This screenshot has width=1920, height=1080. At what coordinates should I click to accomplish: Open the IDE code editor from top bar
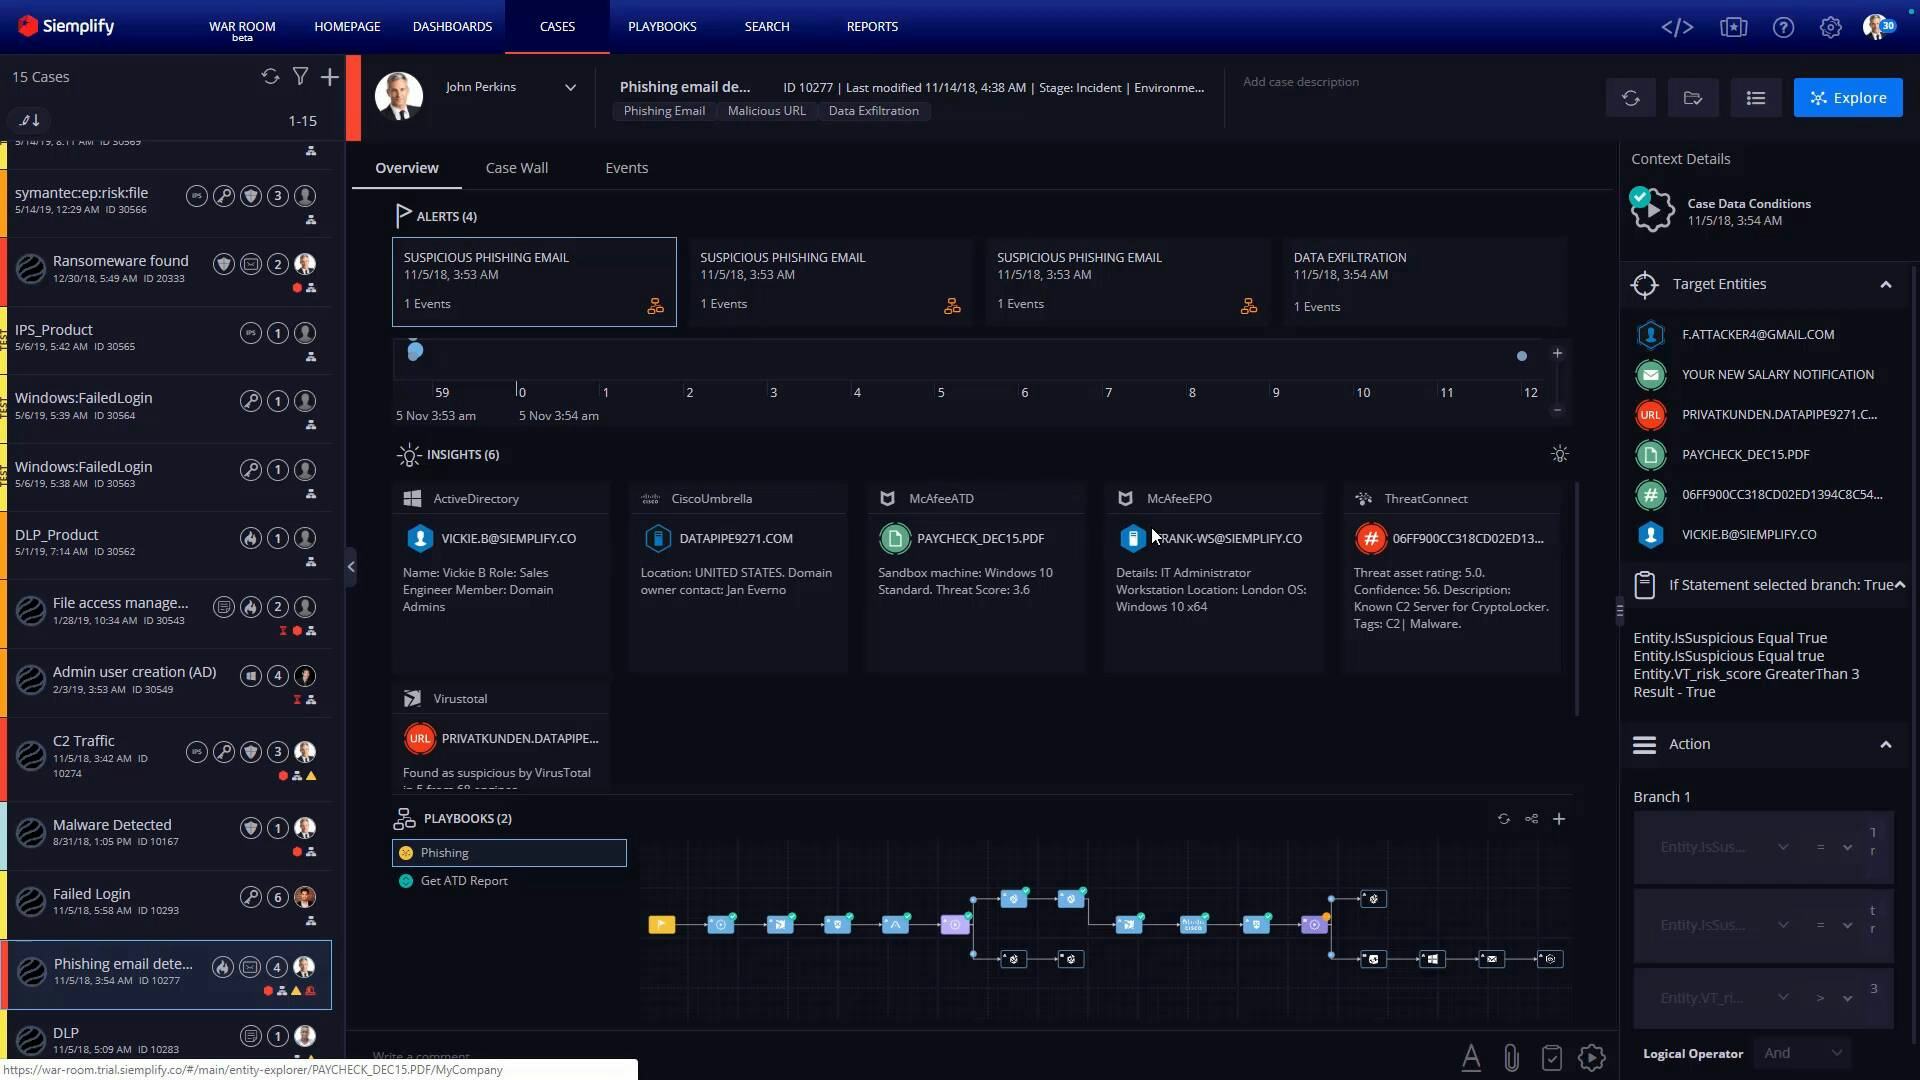[x=1678, y=27]
